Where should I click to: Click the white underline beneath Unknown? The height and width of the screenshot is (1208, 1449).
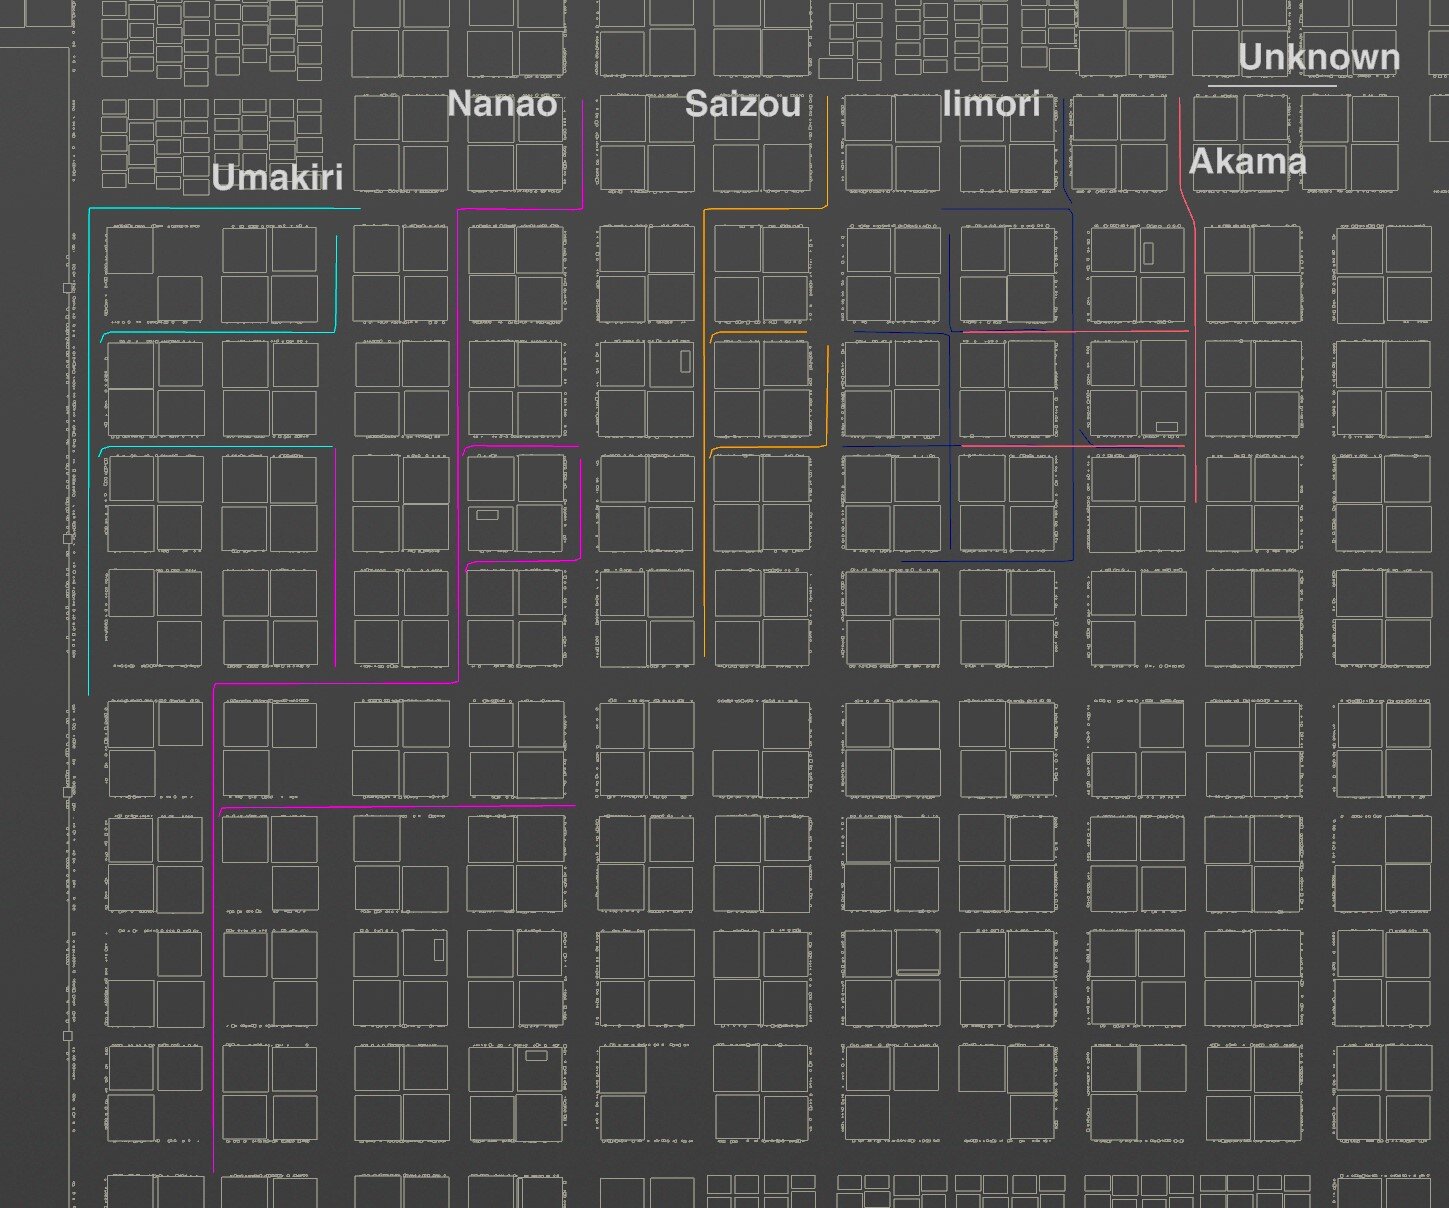[x=1271, y=87]
